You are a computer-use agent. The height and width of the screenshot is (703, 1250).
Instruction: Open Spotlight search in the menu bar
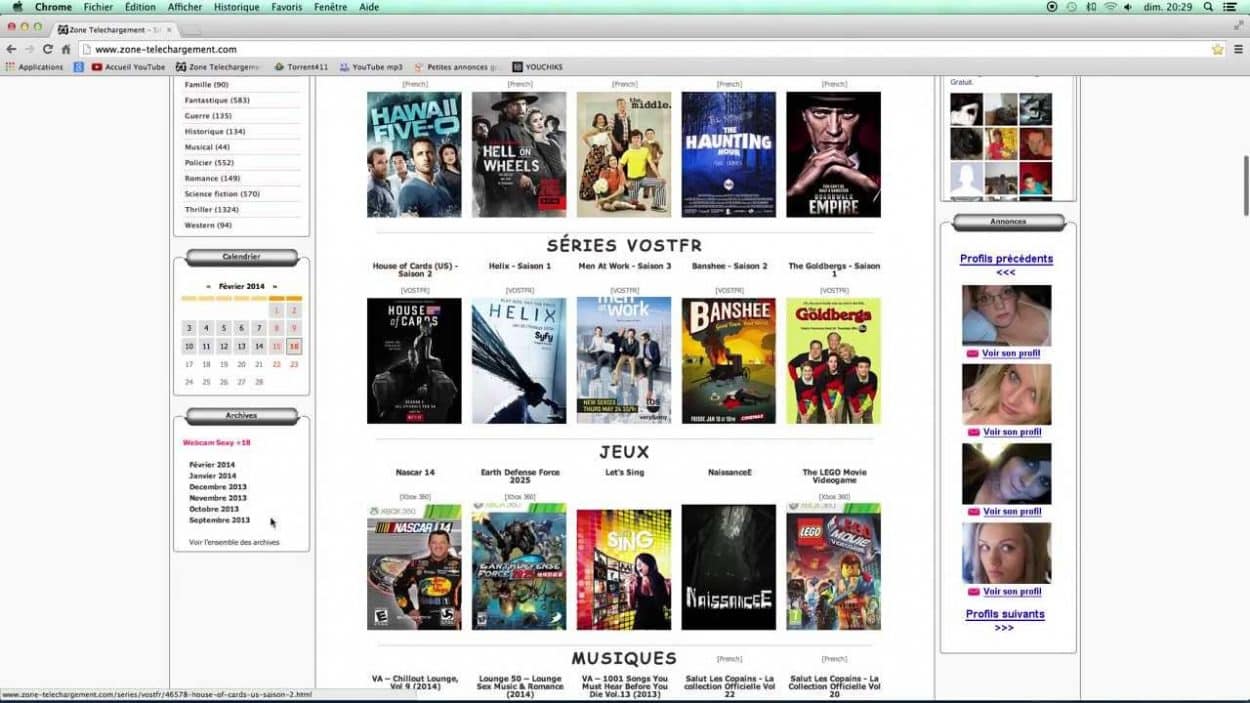point(1208,7)
